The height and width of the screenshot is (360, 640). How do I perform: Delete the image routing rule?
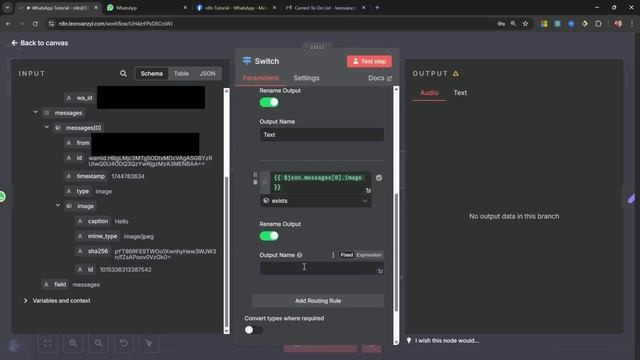256,182
